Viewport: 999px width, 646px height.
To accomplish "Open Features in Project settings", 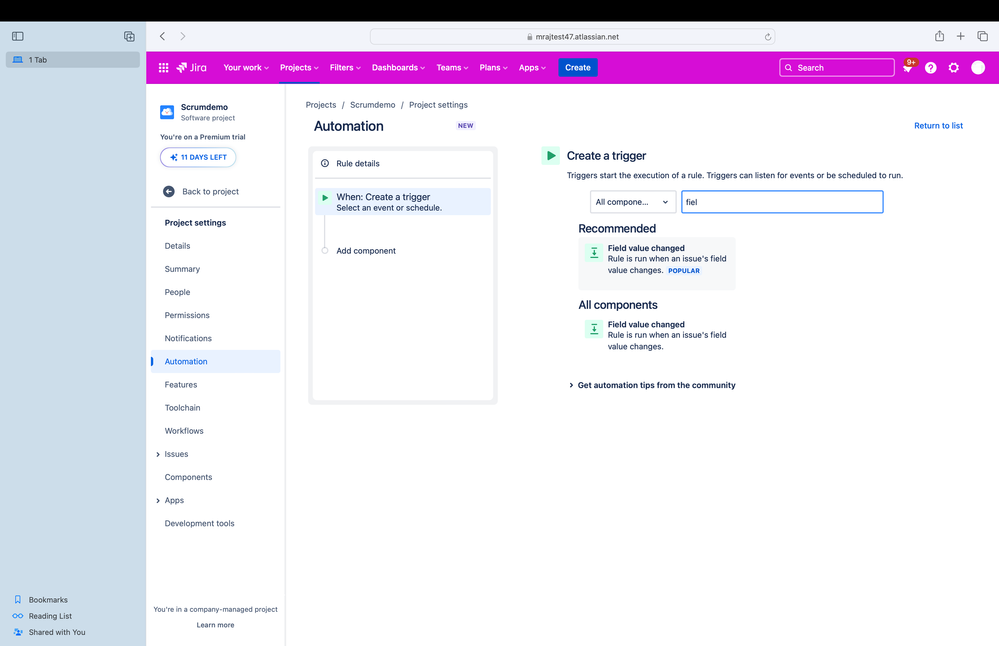I will coord(215,385).
